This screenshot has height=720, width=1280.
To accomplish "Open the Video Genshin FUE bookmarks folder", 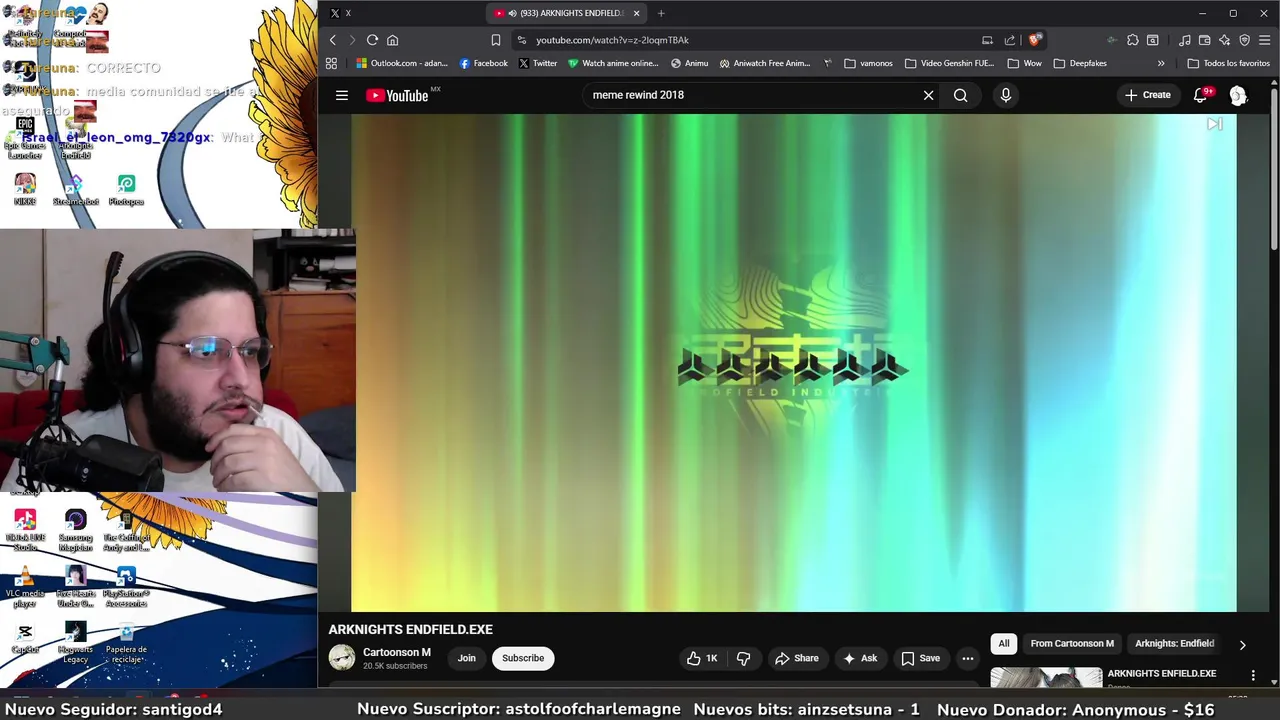I will (x=950, y=63).
